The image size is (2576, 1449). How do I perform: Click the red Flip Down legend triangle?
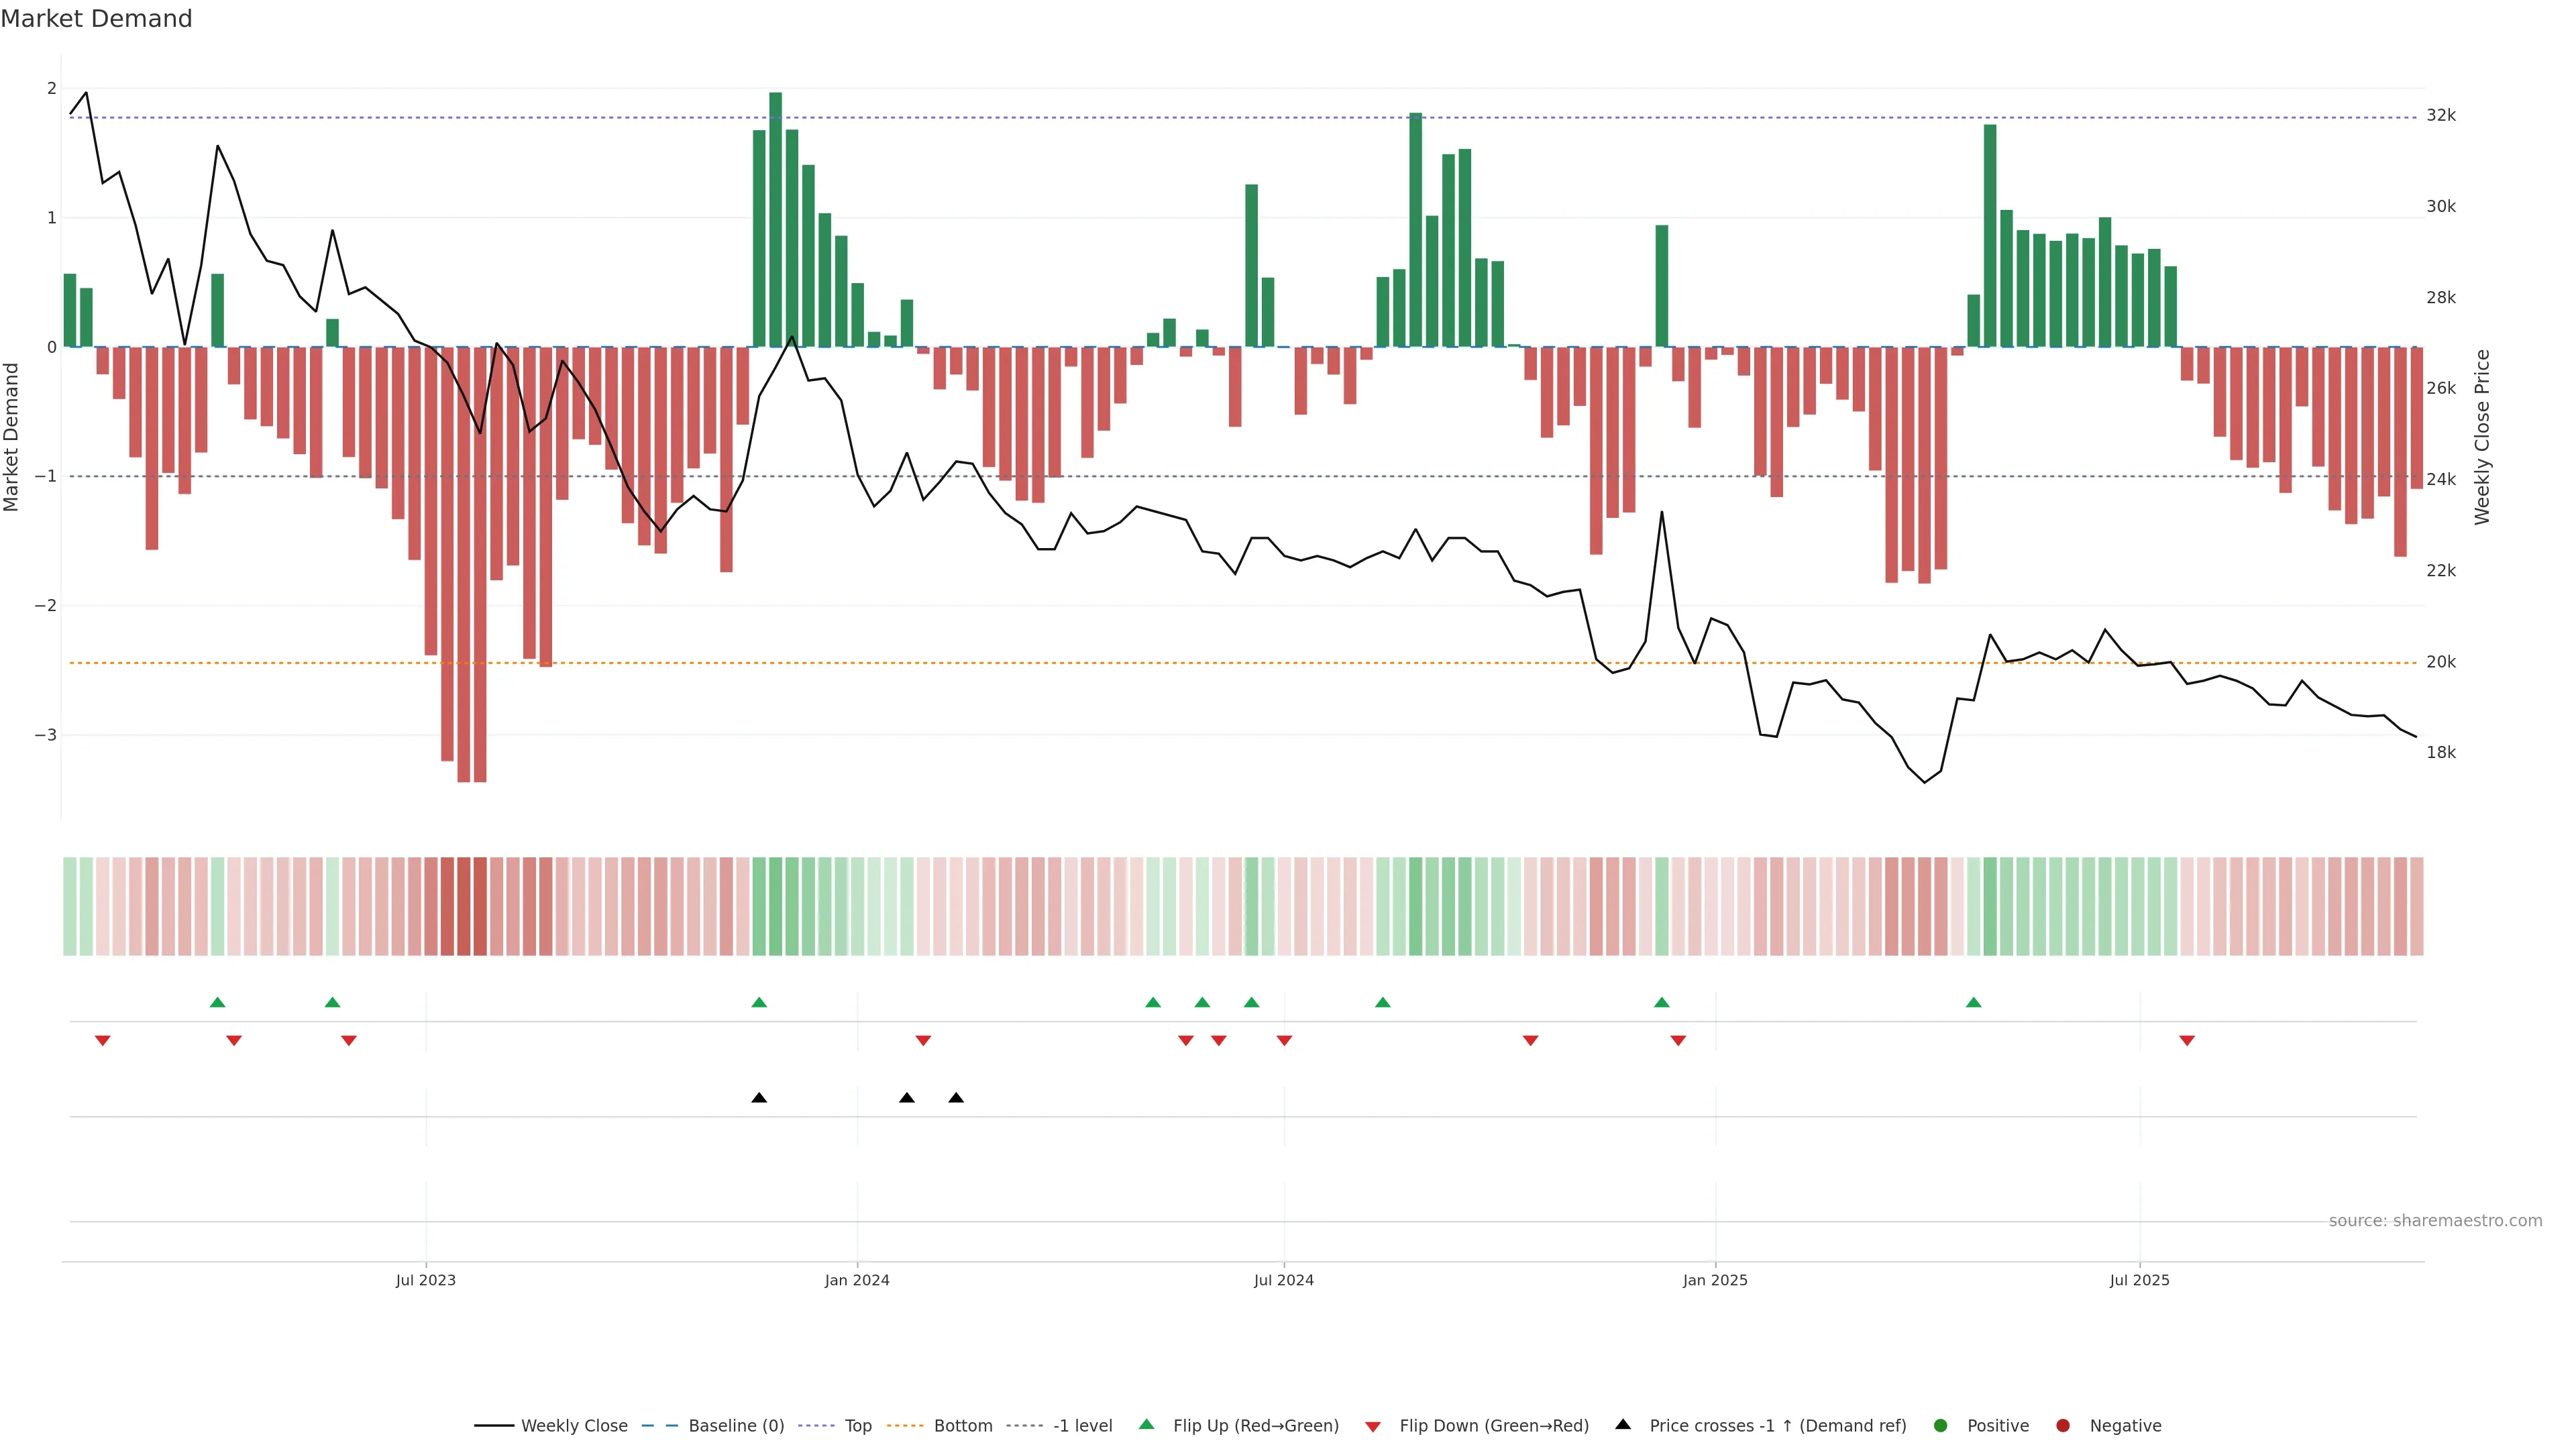(x=1373, y=1426)
